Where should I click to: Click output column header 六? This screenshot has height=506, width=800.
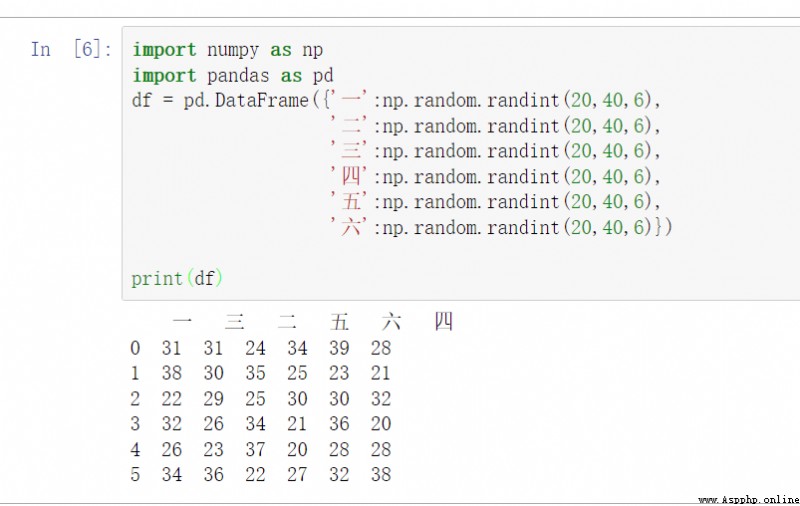pos(391,321)
